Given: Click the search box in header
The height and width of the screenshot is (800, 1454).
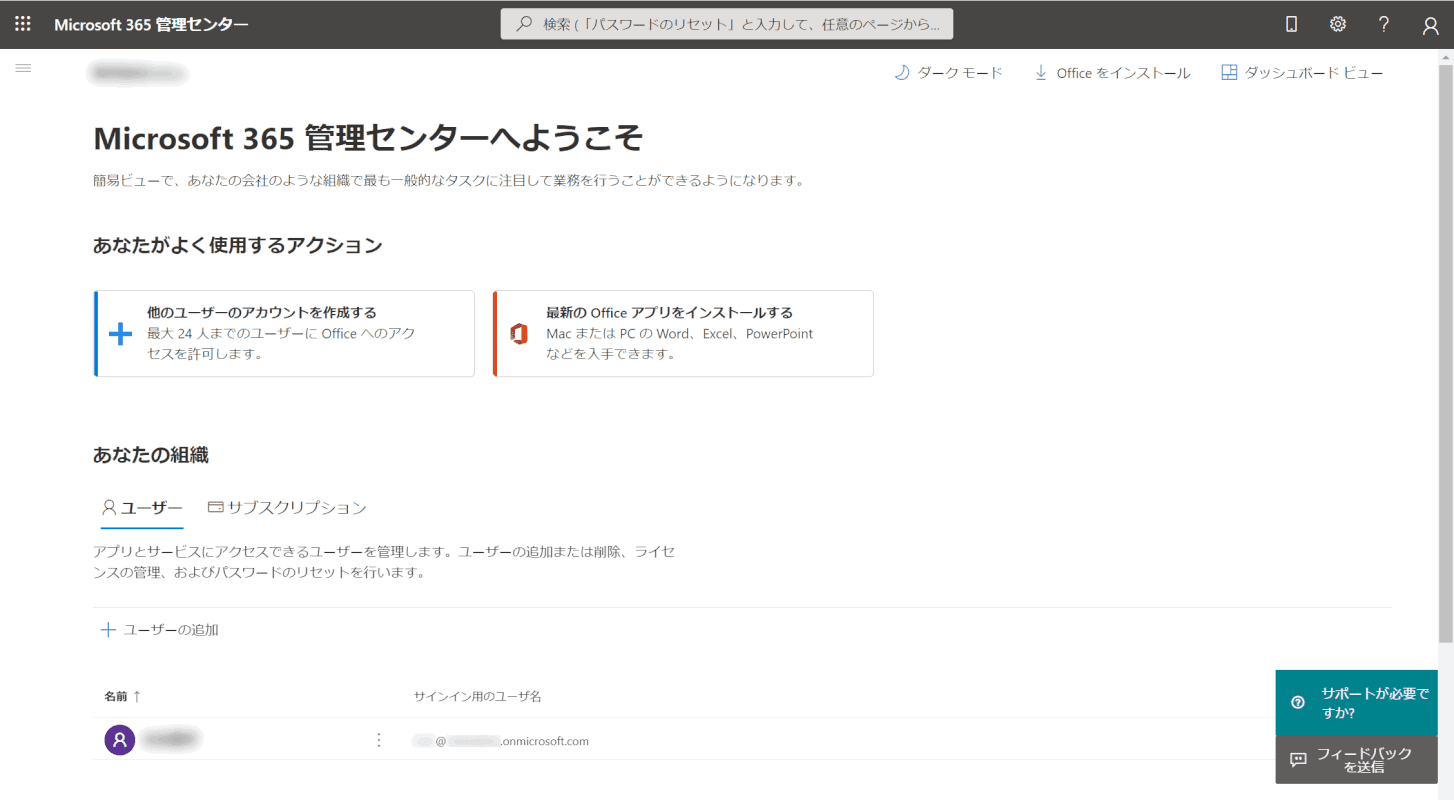Looking at the screenshot, I should pyautogui.click(x=727, y=24).
